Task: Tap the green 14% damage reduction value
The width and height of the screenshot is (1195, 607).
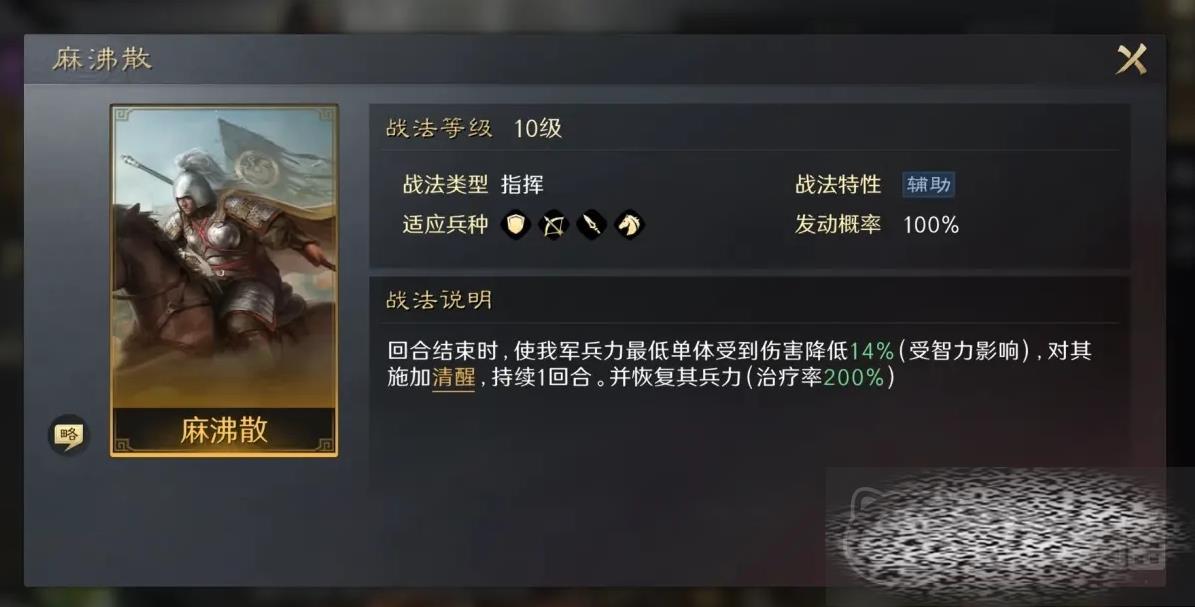Action: pyautogui.click(x=871, y=351)
